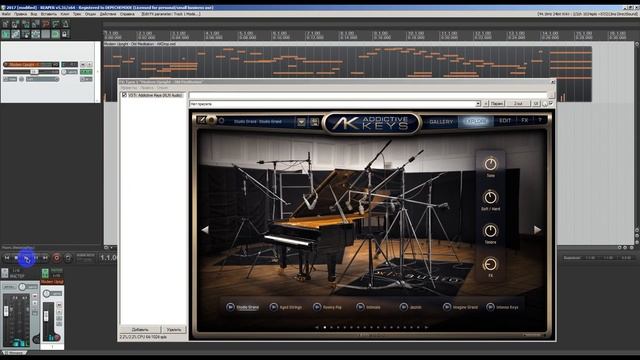640x360 pixels.
Task: Toggle the repeat loop button in transport
Action: 68,258
